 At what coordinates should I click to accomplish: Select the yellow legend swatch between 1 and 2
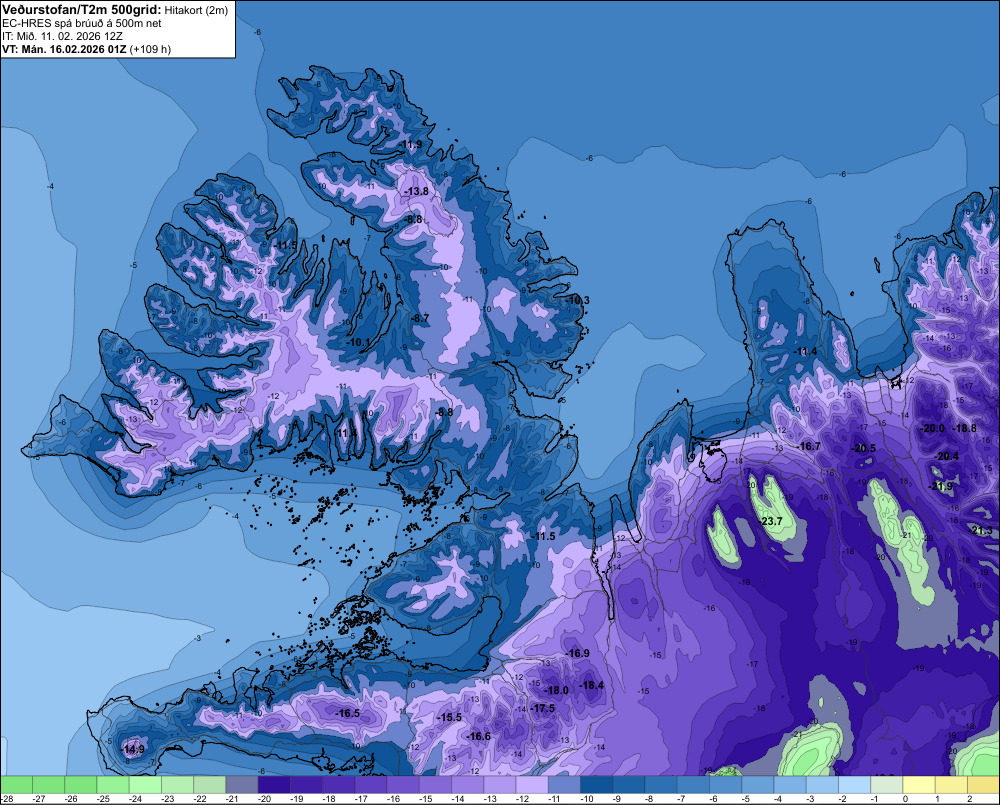click(x=950, y=785)
